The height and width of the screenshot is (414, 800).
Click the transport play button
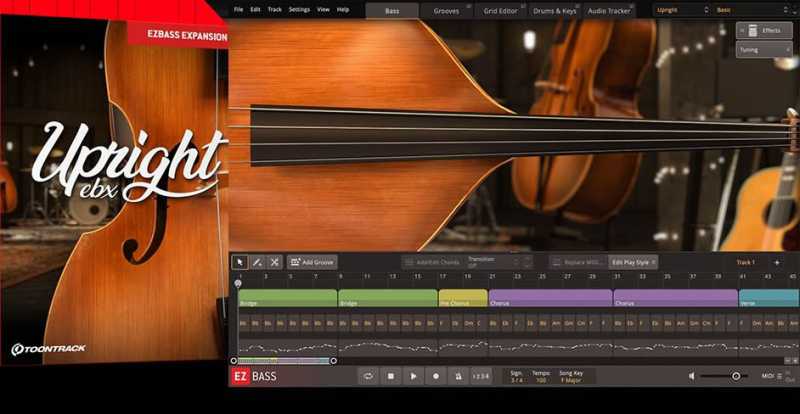coord(413,376)
